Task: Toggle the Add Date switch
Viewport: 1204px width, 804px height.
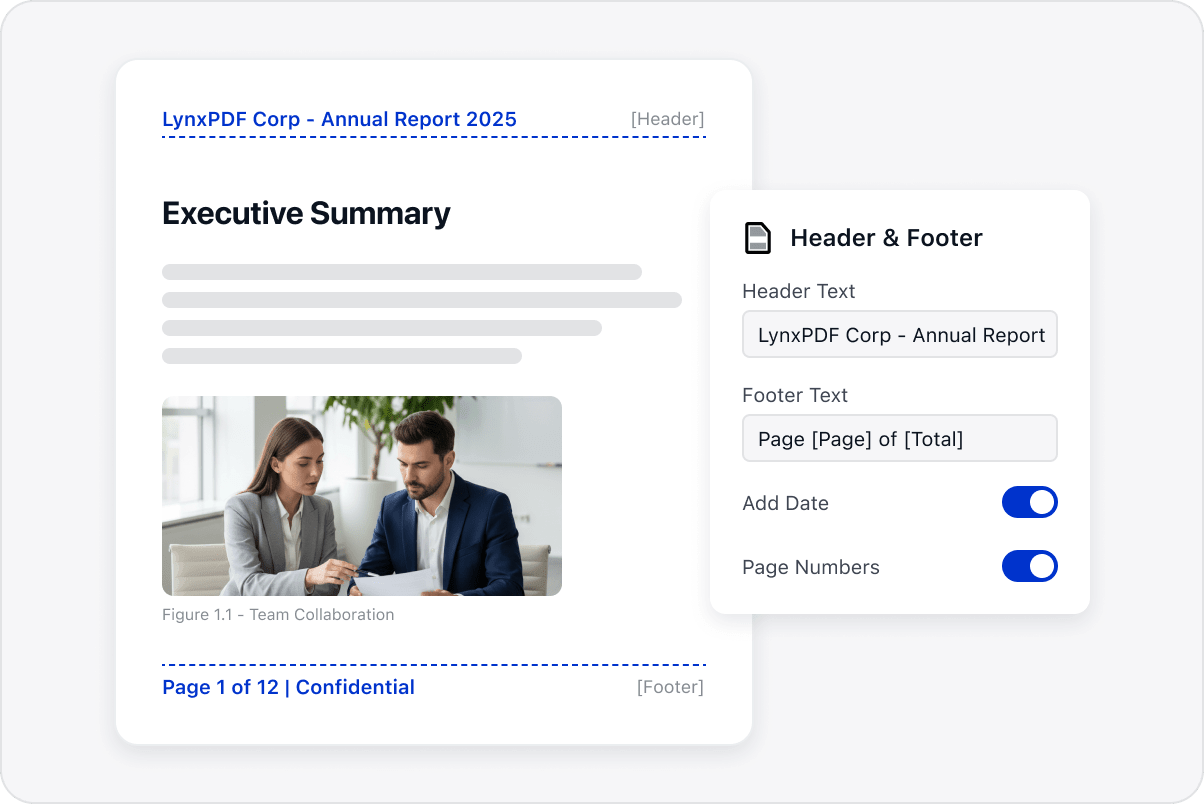Action: pos(1029,503)
